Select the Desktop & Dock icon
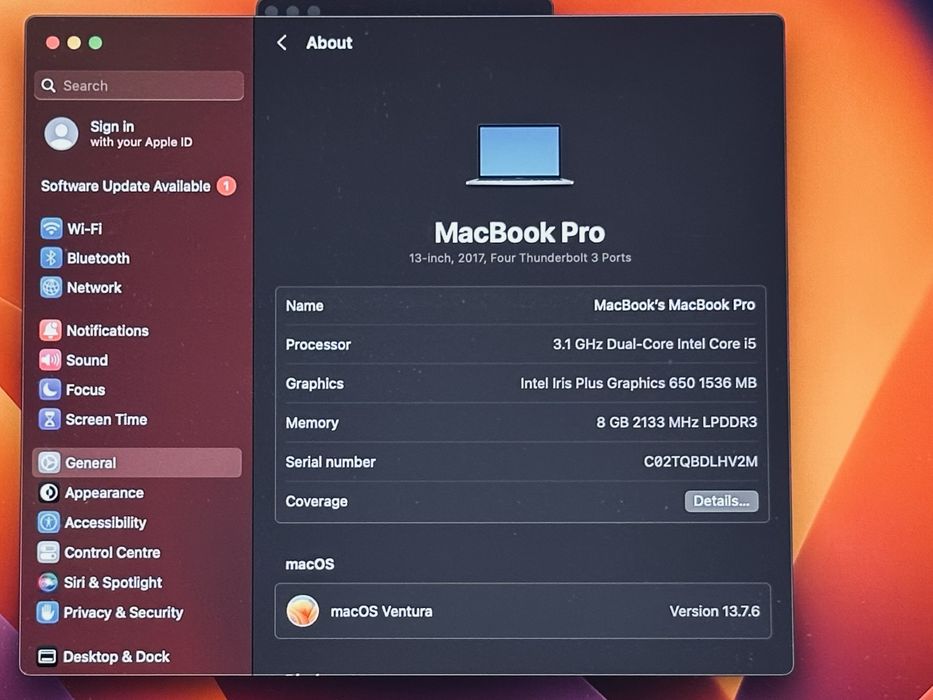 pos(47,657)
